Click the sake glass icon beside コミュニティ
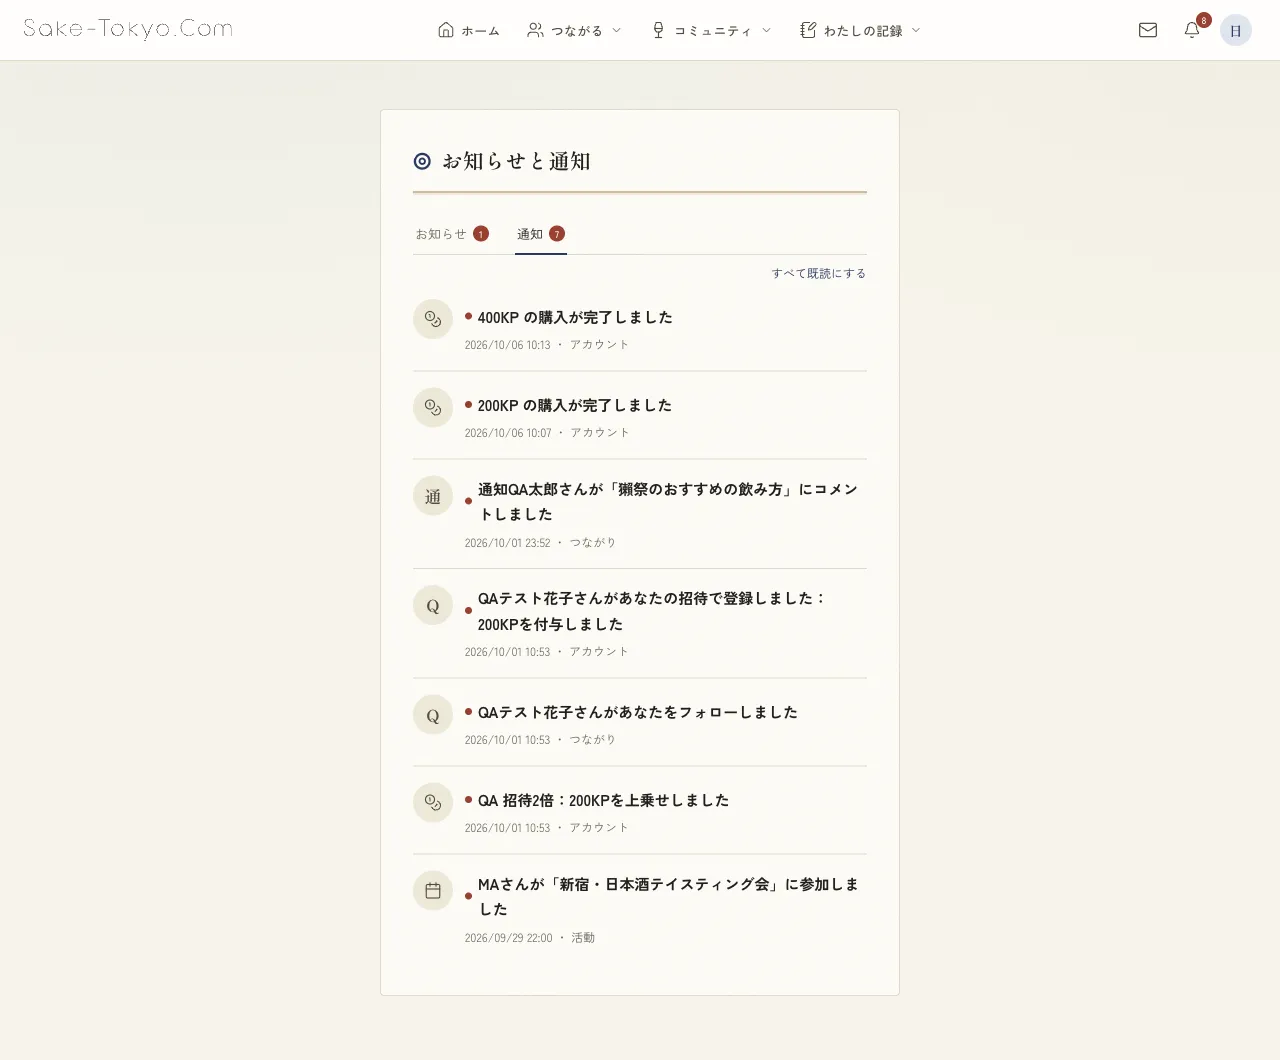 pos(658,30)
